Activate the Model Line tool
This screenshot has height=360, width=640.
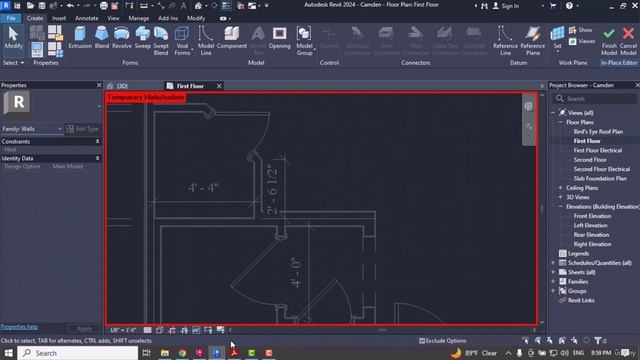click(206, 41)
